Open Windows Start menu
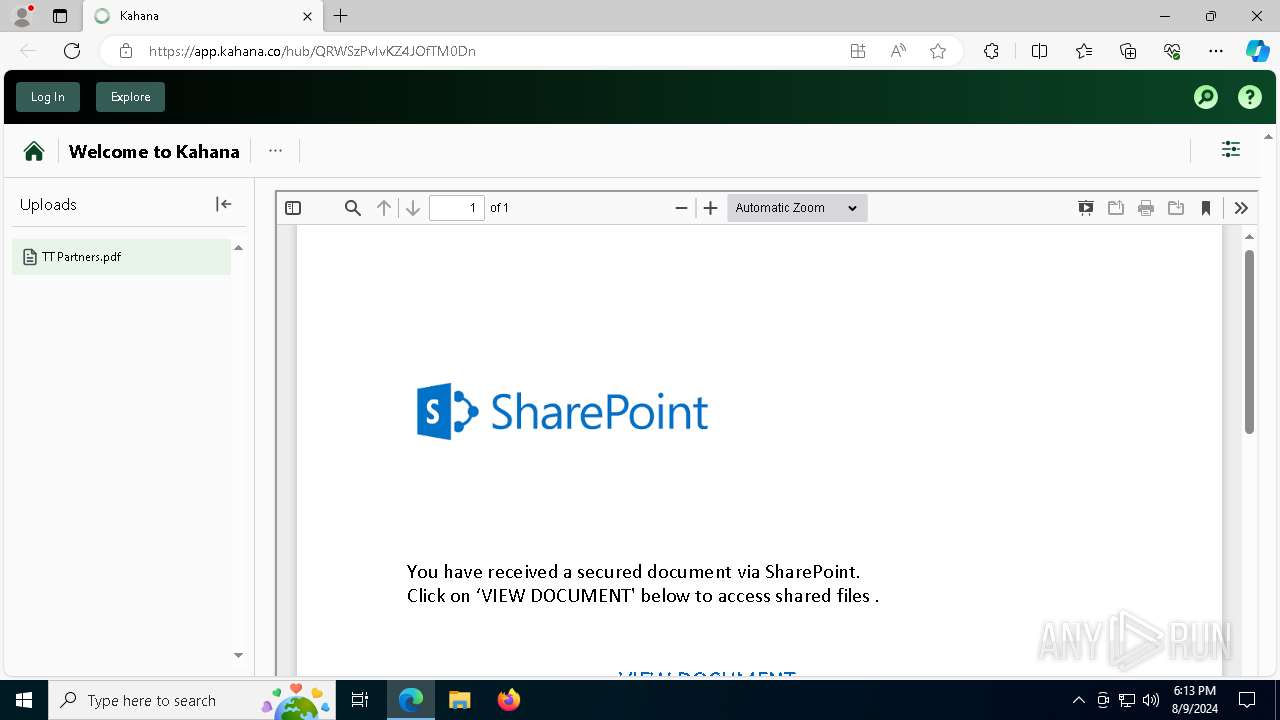This screenshot has height=720, width=1280. pyautogui.click(x=24, y=700)
